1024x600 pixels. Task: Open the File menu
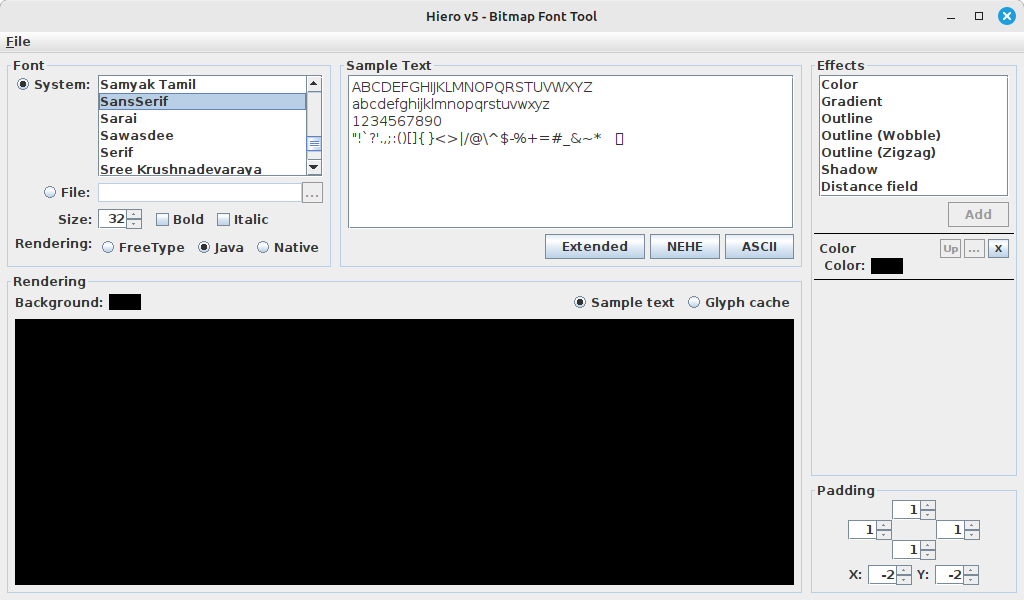(x=18, y=41)
